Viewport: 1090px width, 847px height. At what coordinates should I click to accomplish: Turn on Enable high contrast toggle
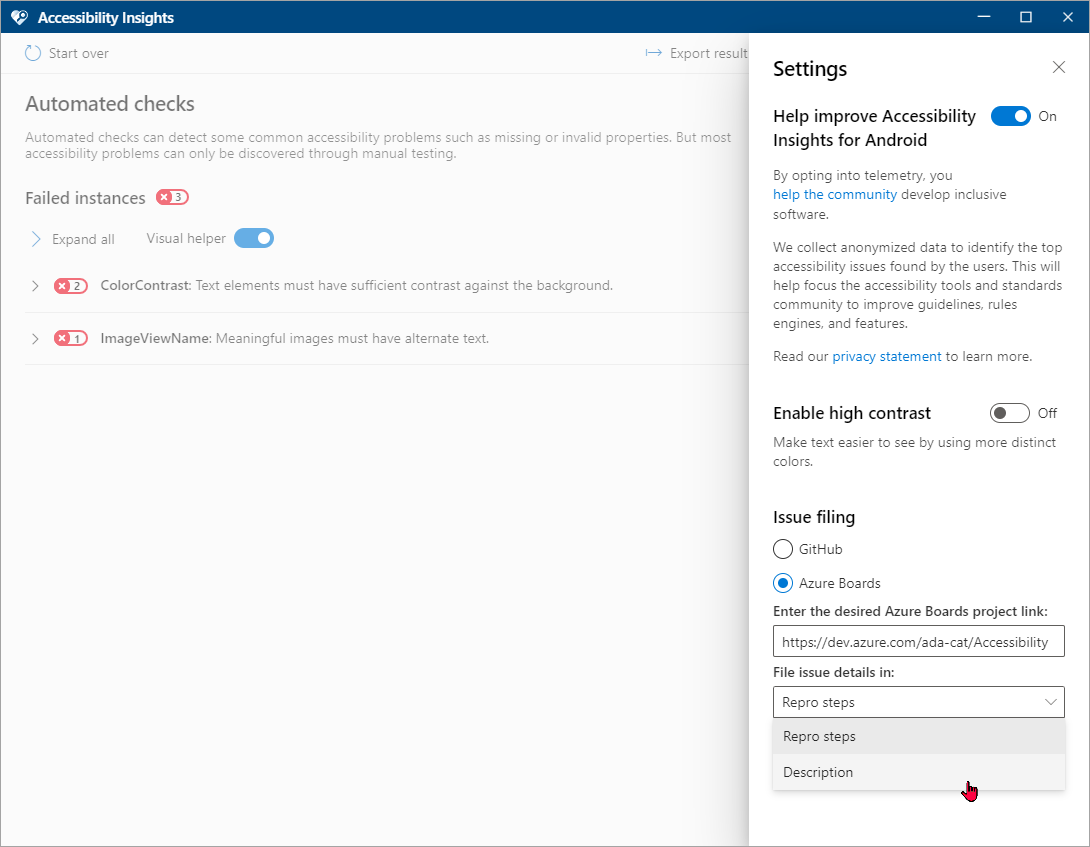(1009, 413)
